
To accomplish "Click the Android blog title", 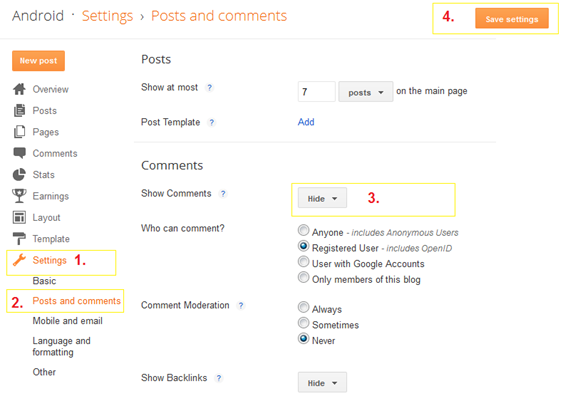I will 38,16.
